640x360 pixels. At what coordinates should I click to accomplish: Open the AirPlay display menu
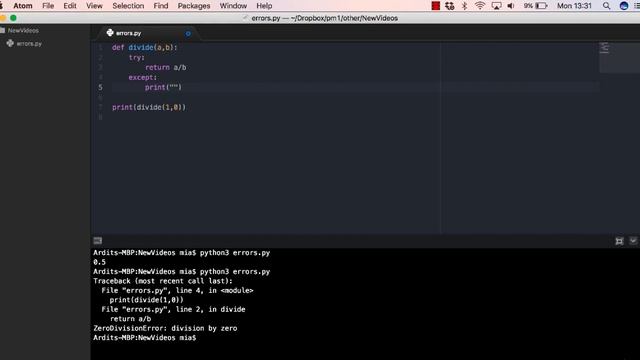(496, 6)
